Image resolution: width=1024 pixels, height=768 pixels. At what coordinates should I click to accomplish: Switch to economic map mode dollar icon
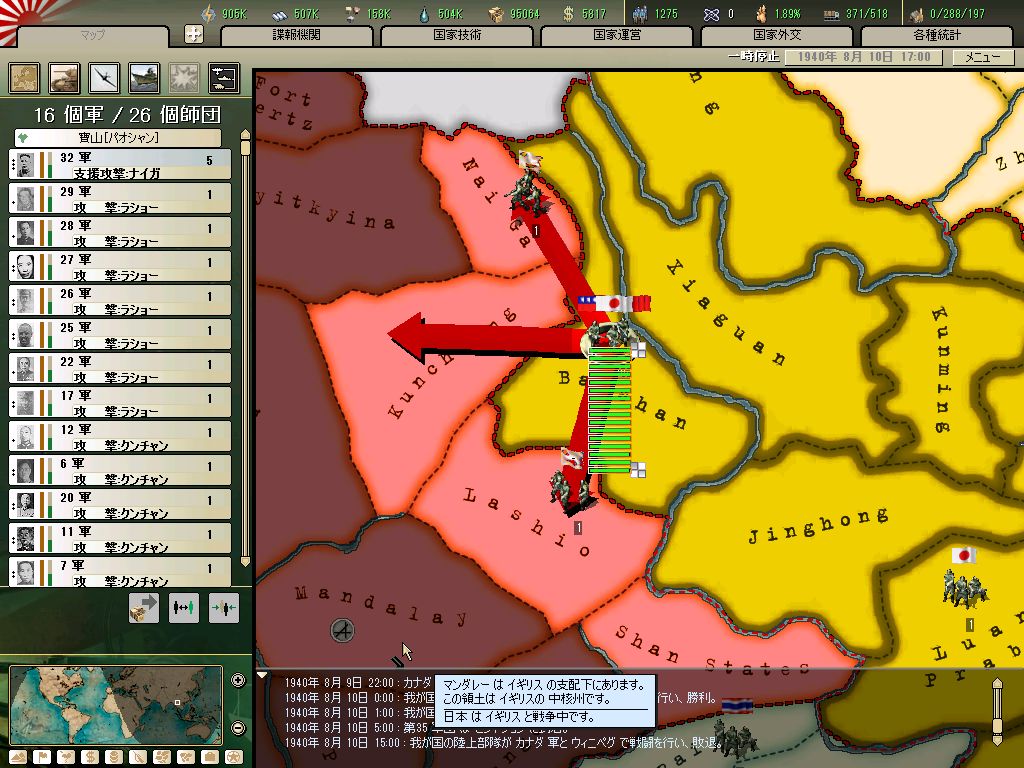click(x=89, y=758)
